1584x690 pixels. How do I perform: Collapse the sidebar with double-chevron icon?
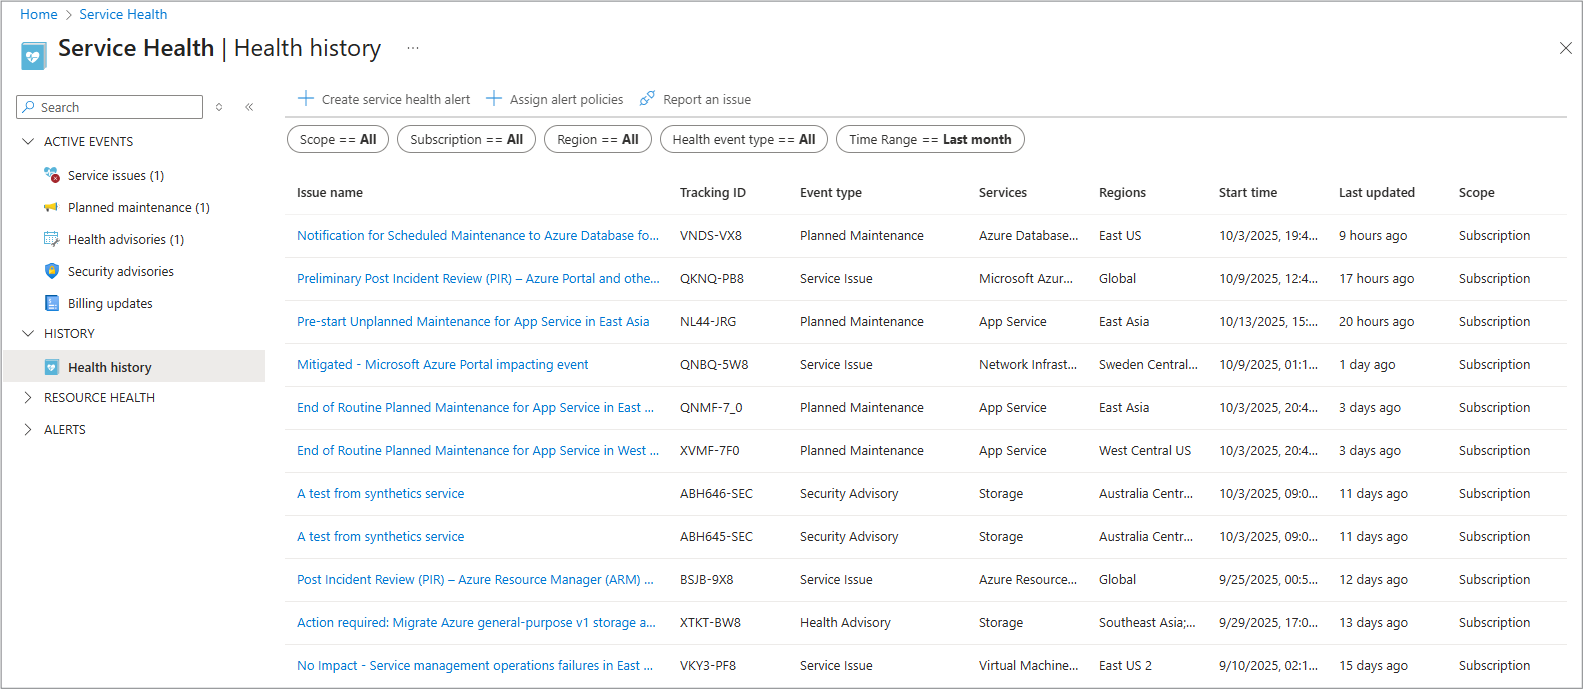pos(249,107)
